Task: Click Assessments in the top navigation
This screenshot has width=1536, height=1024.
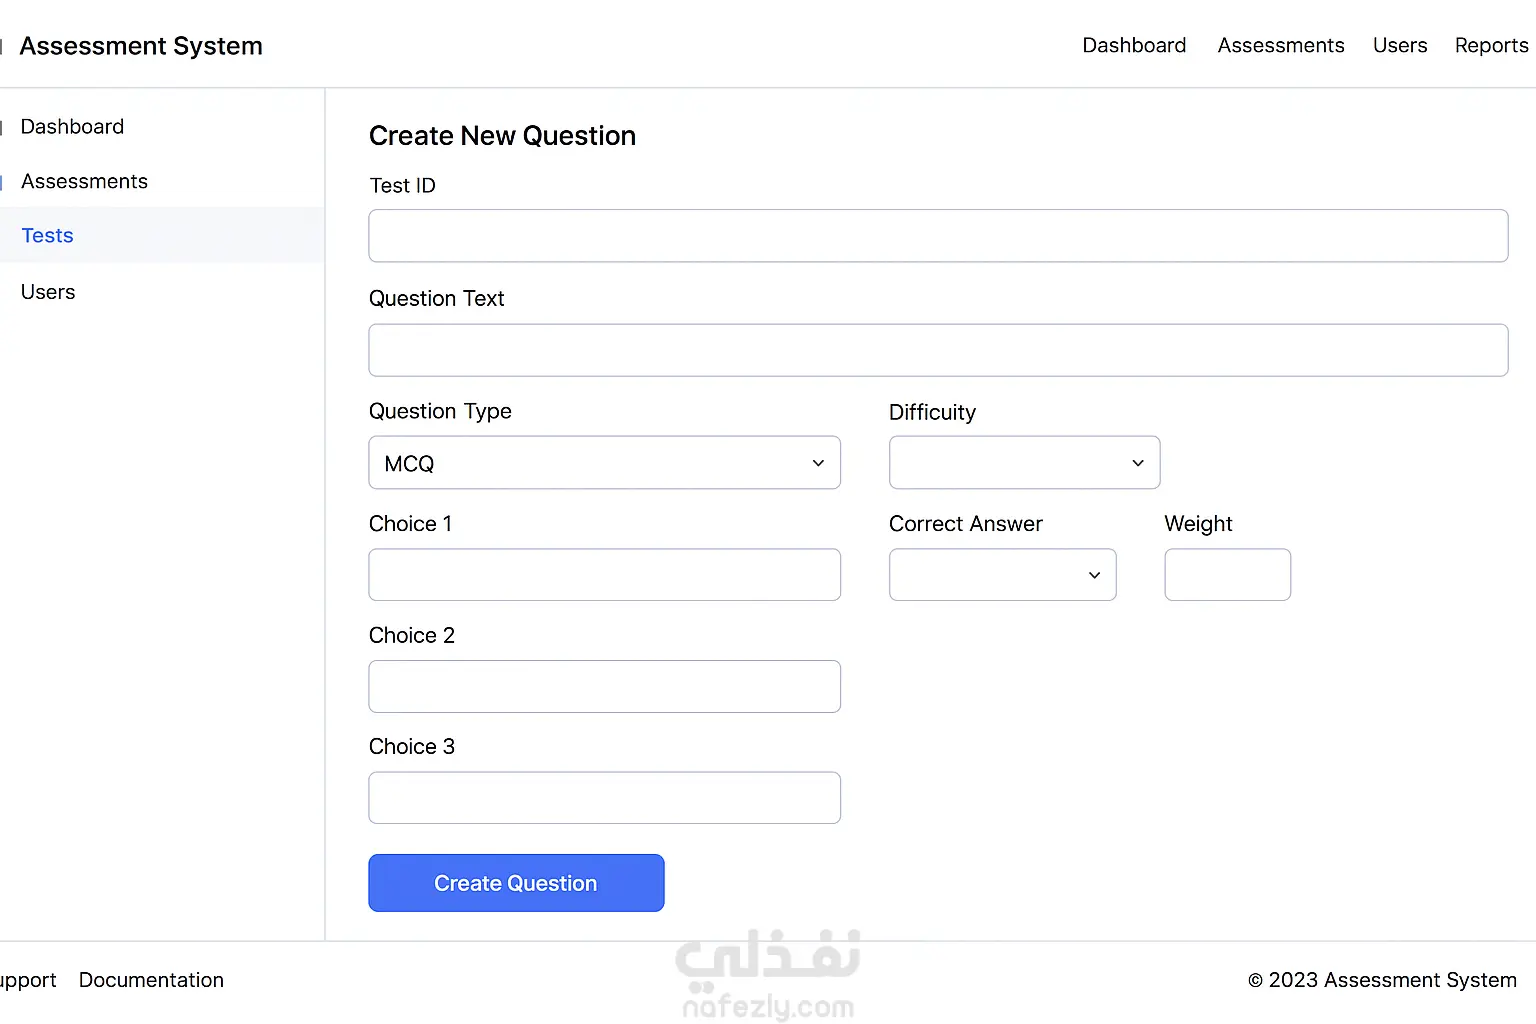Action: pyautogui.click(x=1280, y=46)
